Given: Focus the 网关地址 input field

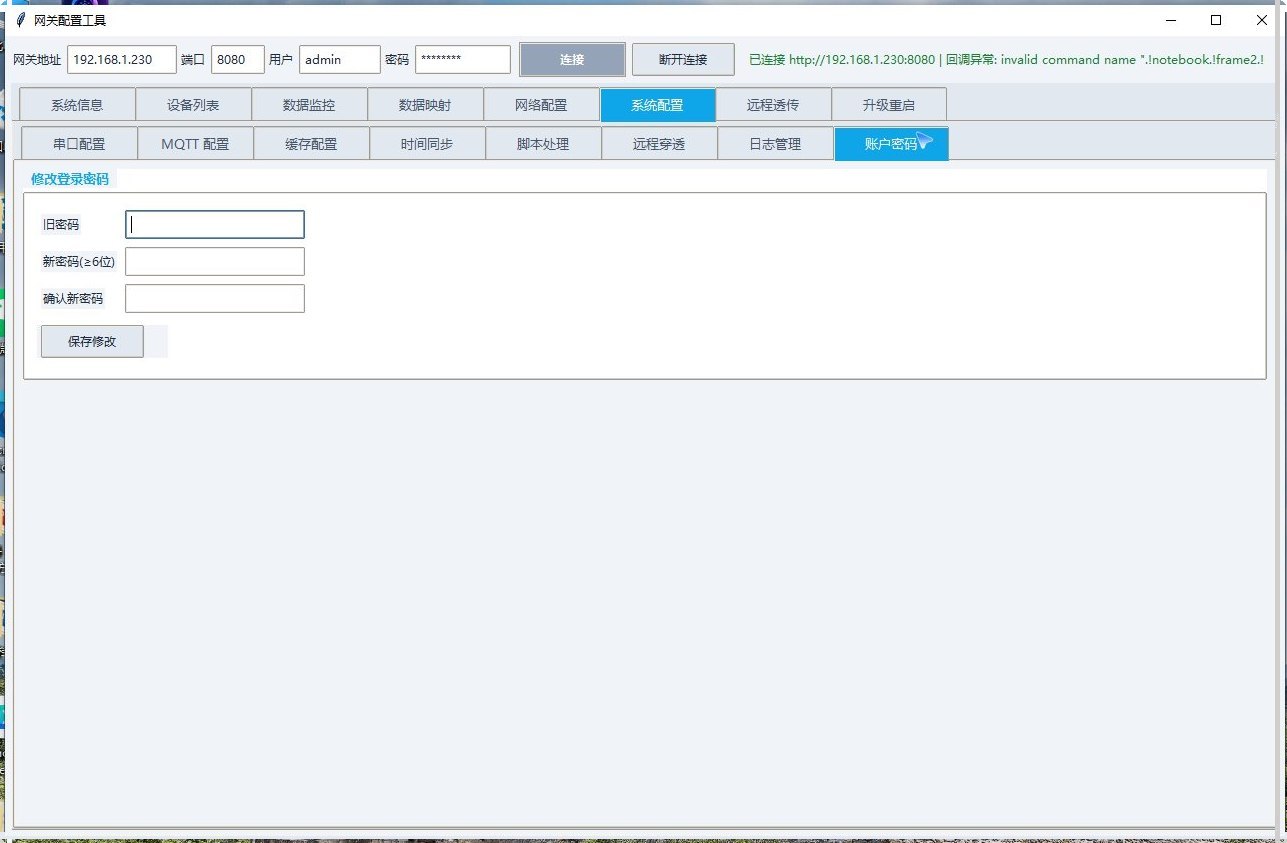Looking at the screenshot, I should pyautogui.click(x=122, y=60).
